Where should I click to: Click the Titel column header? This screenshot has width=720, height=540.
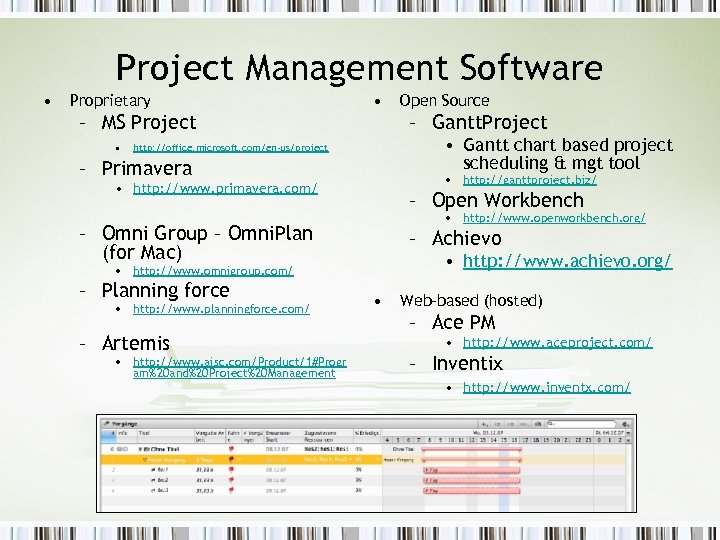(166, 436)
